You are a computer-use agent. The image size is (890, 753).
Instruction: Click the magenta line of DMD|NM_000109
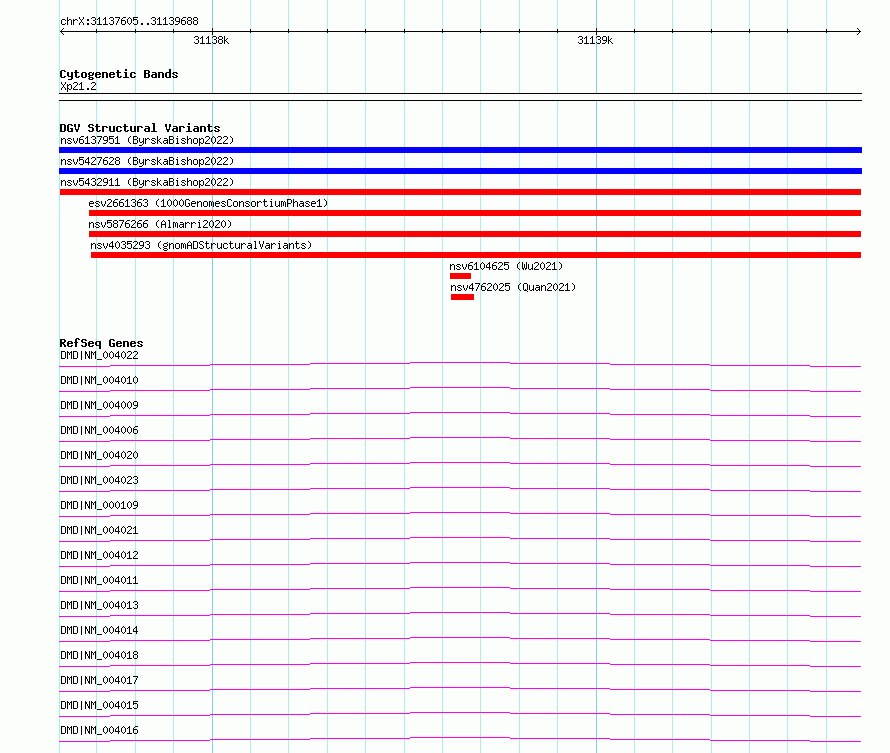(460, 514)
